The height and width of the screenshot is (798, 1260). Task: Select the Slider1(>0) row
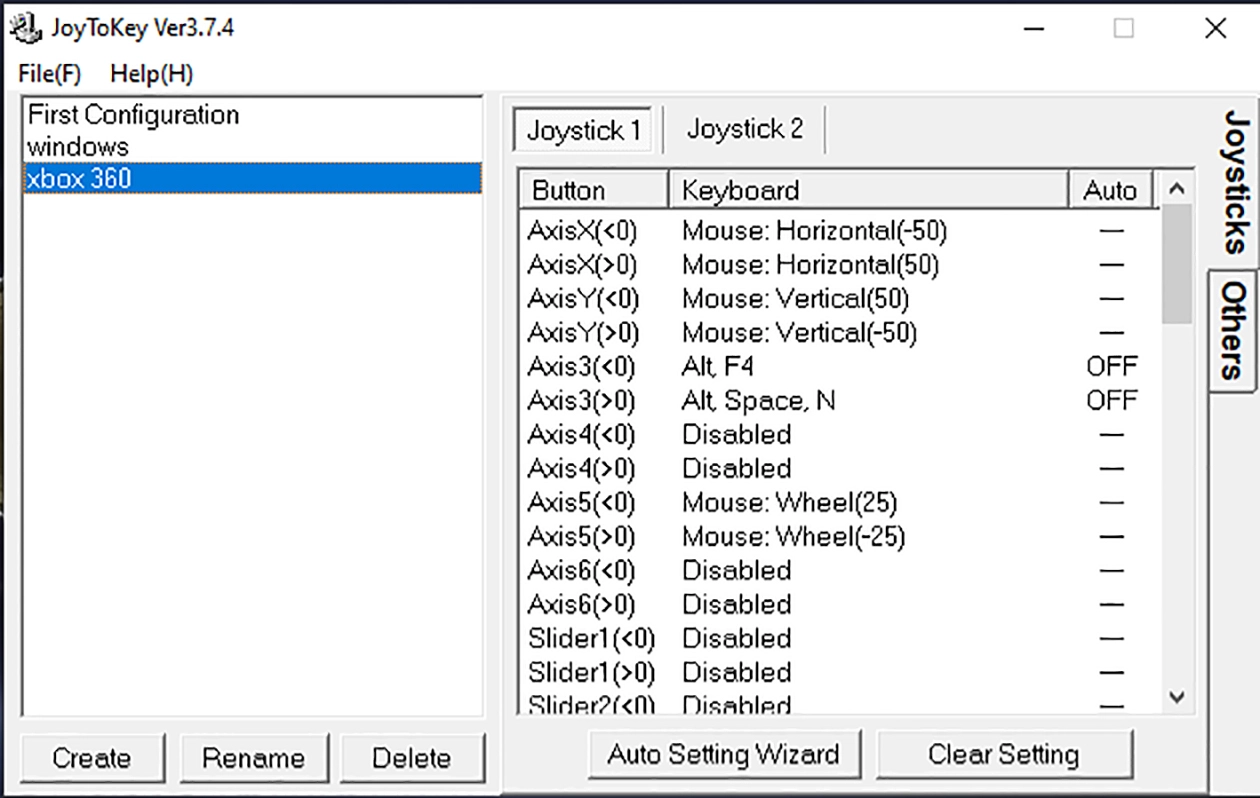840,673
